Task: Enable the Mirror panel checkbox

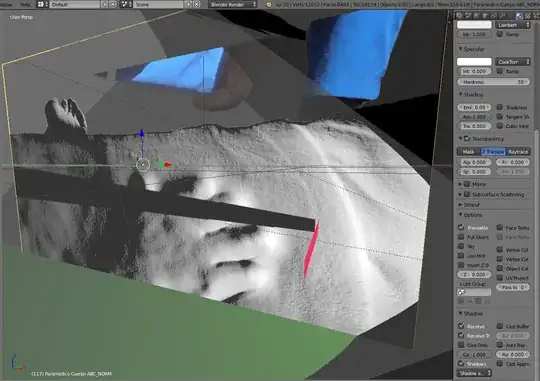Action: click(467, 184)
